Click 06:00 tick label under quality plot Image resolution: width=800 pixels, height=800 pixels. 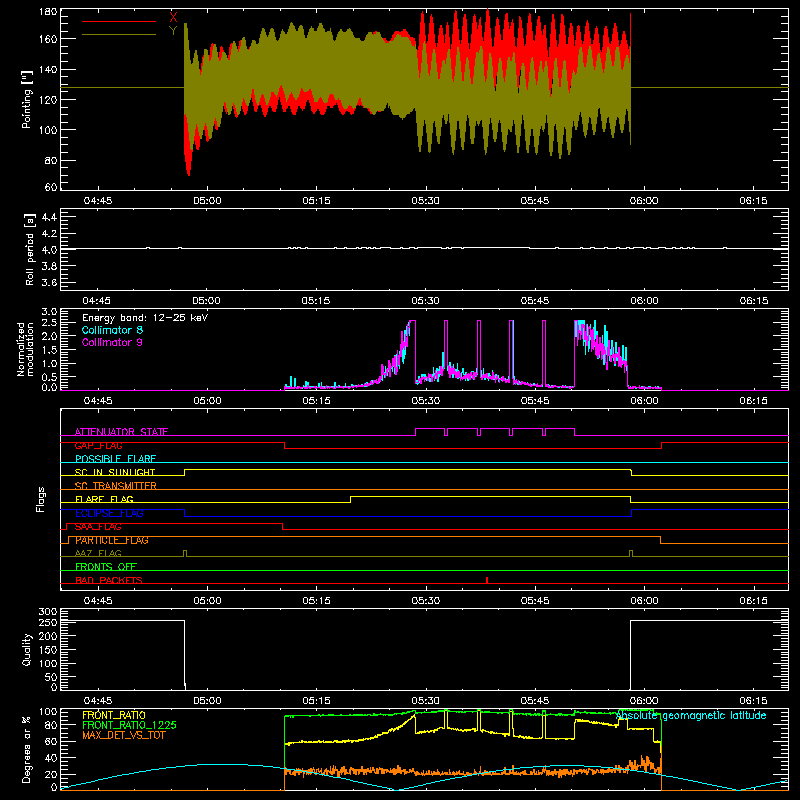(644, 701)
